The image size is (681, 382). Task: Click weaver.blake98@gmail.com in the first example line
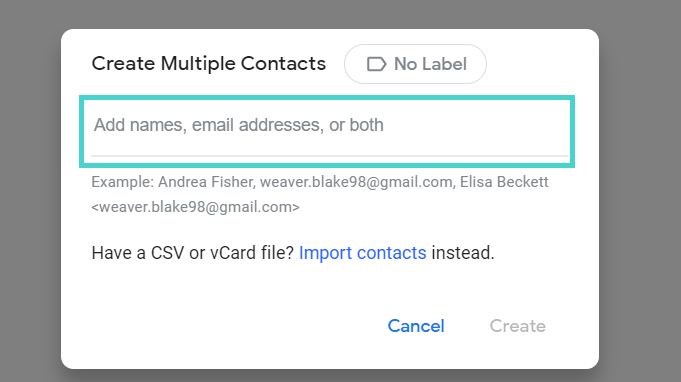[357, 182]
